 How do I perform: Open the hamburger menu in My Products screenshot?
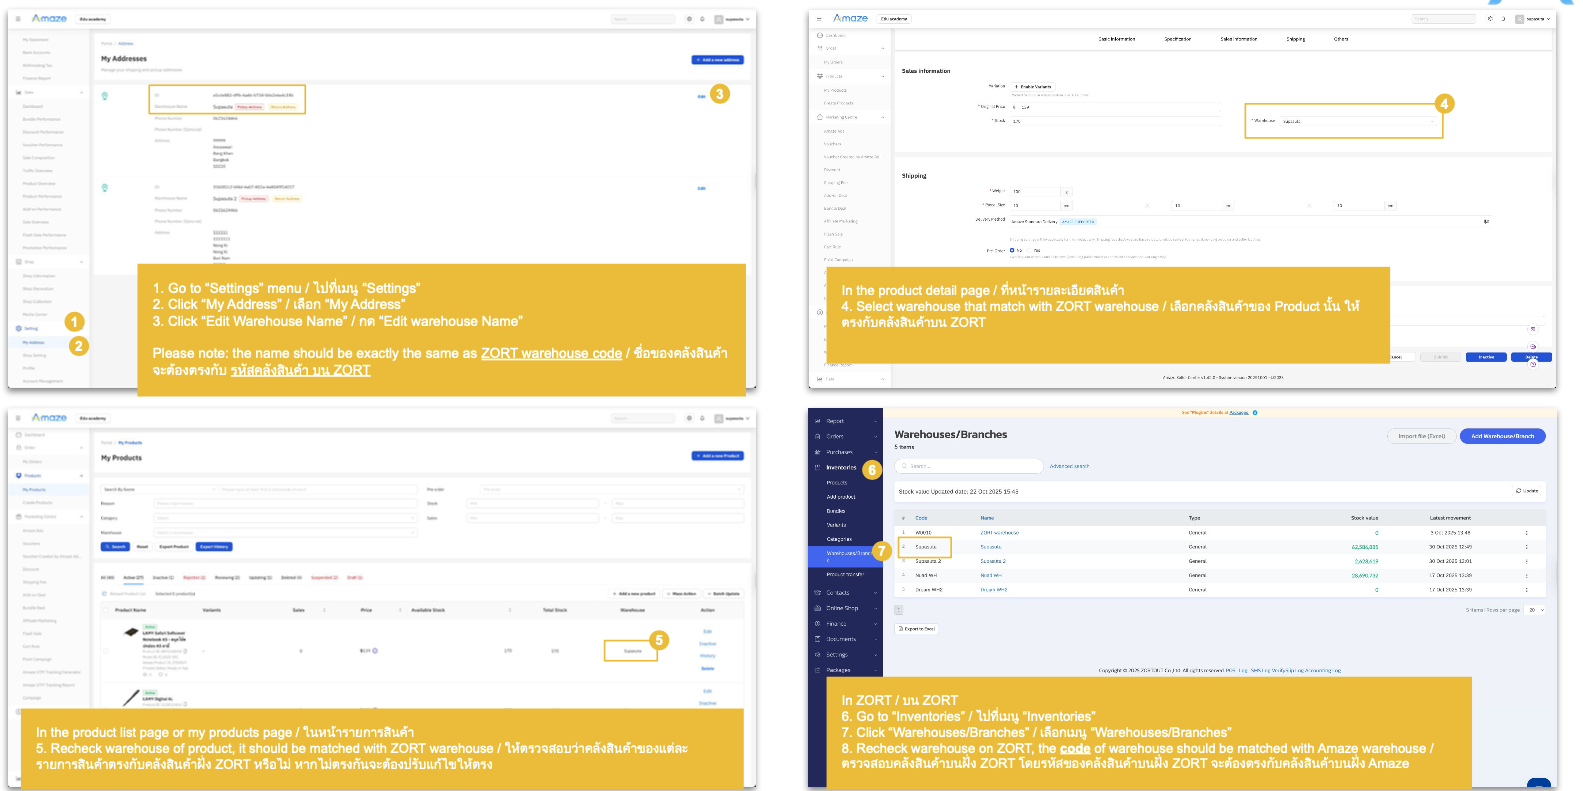pos(18,418)
